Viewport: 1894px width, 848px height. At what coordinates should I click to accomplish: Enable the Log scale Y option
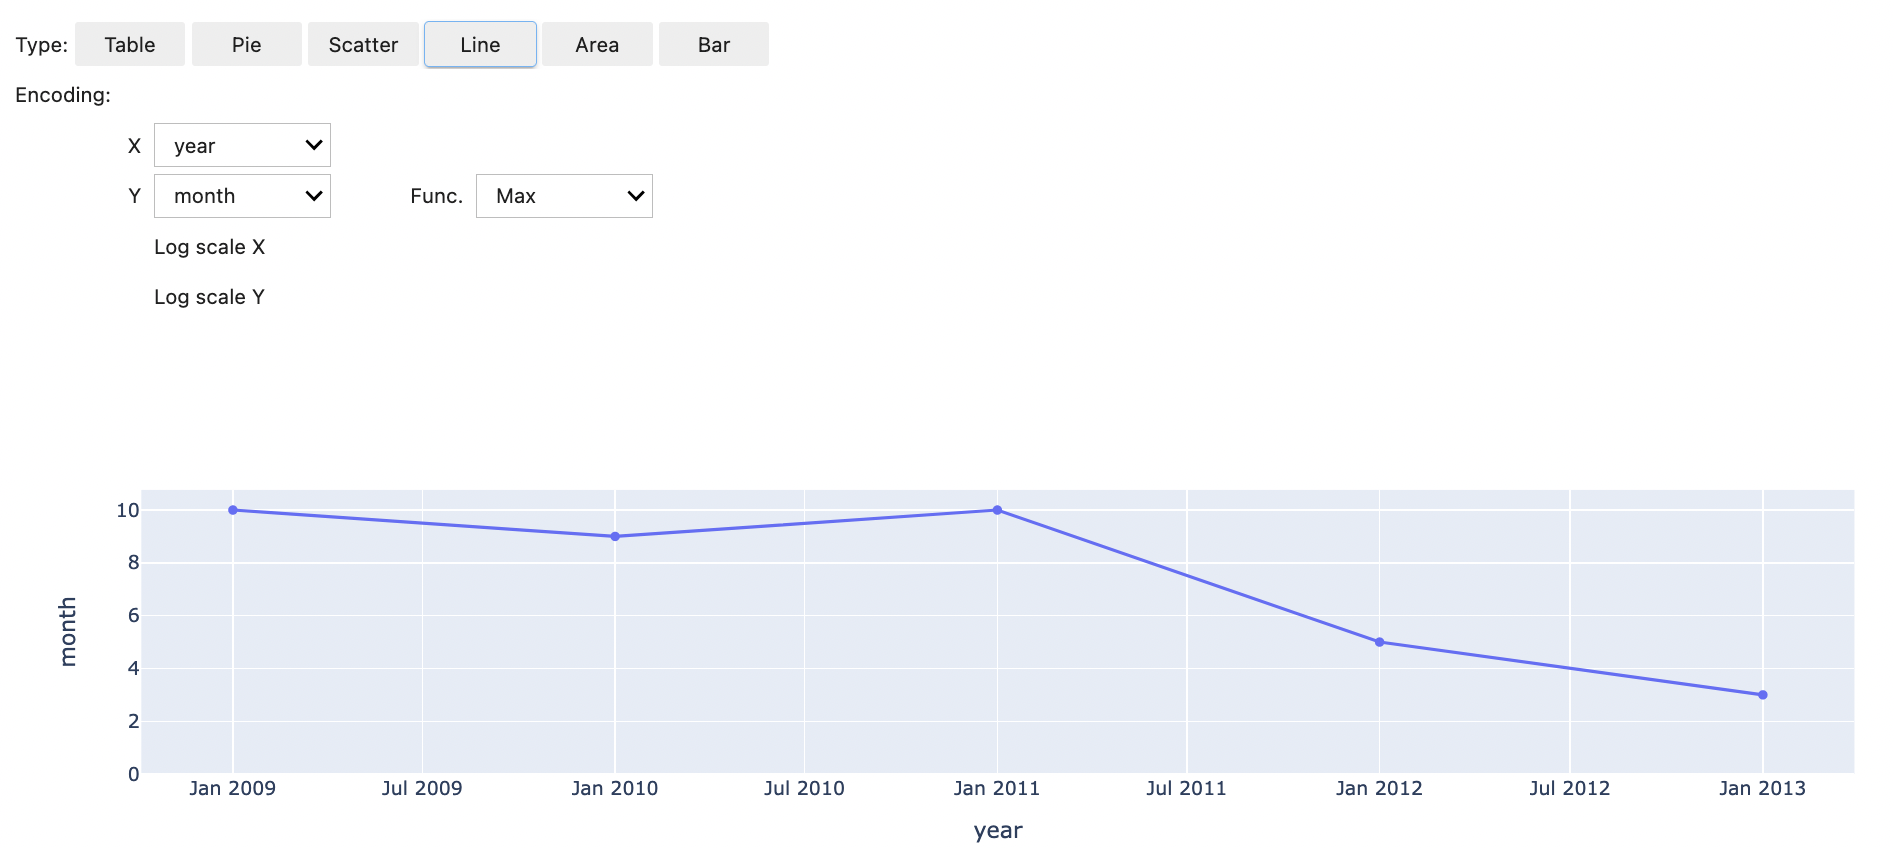(209, 297)
